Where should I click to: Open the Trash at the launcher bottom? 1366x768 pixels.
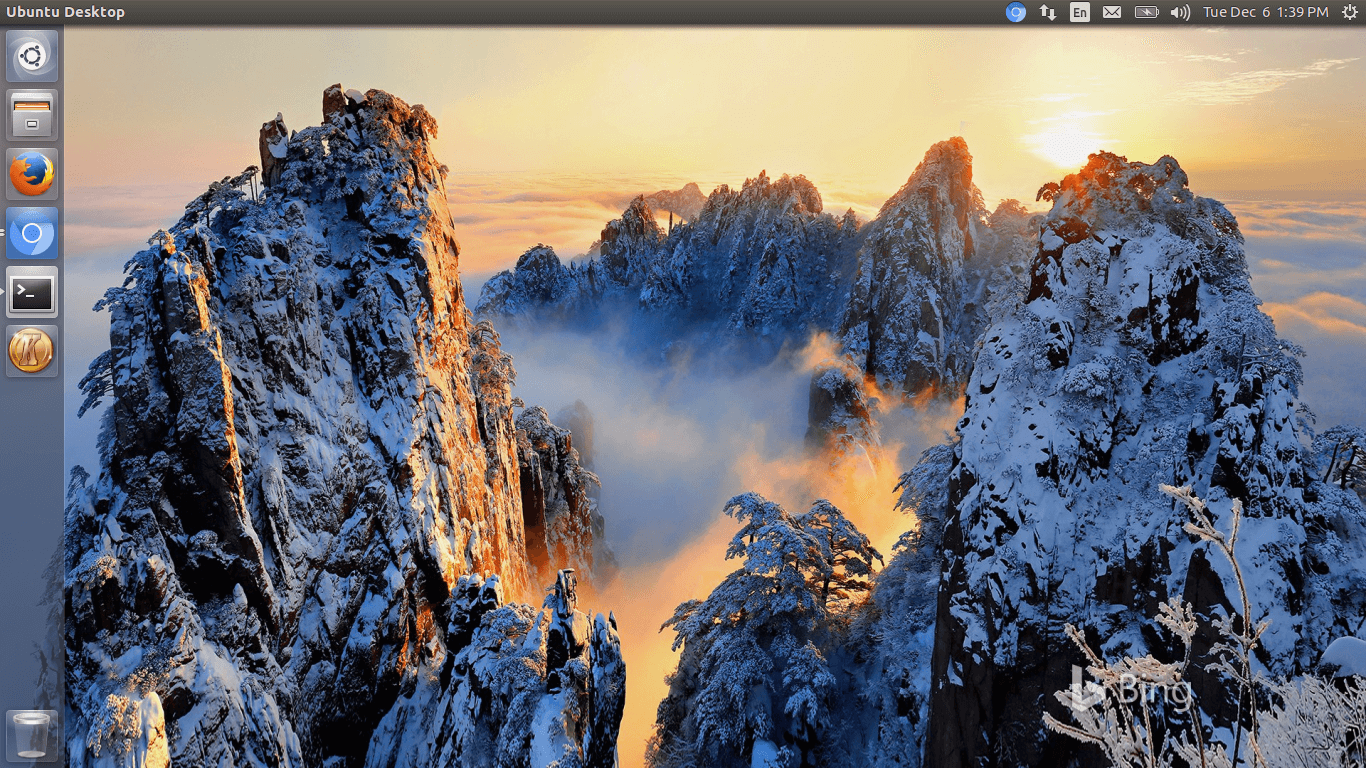tap(31, 734)
